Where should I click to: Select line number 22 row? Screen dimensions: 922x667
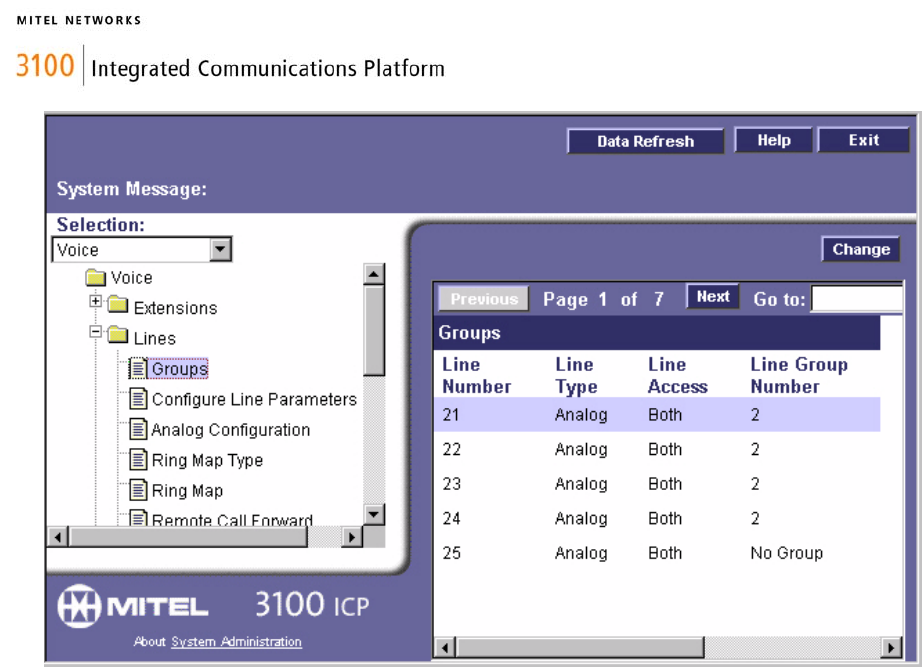click(x=657, y=449)
